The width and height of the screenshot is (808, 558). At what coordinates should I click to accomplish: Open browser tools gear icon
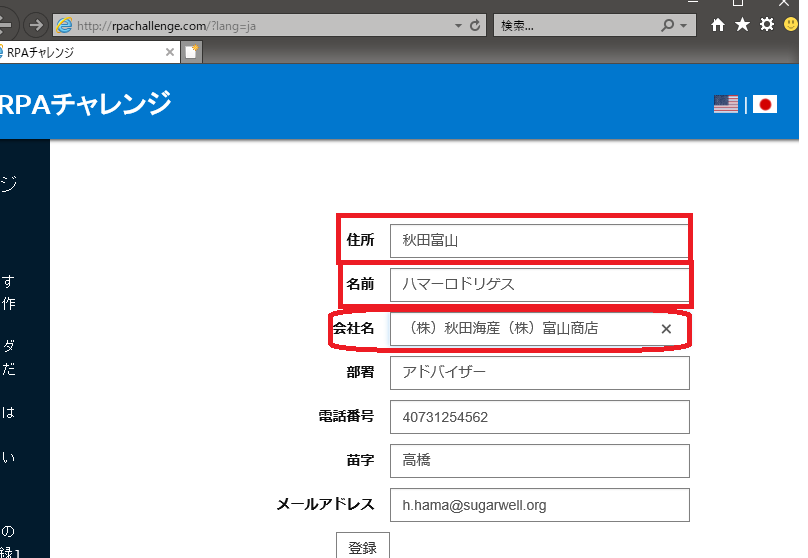[x=767, y=24]
